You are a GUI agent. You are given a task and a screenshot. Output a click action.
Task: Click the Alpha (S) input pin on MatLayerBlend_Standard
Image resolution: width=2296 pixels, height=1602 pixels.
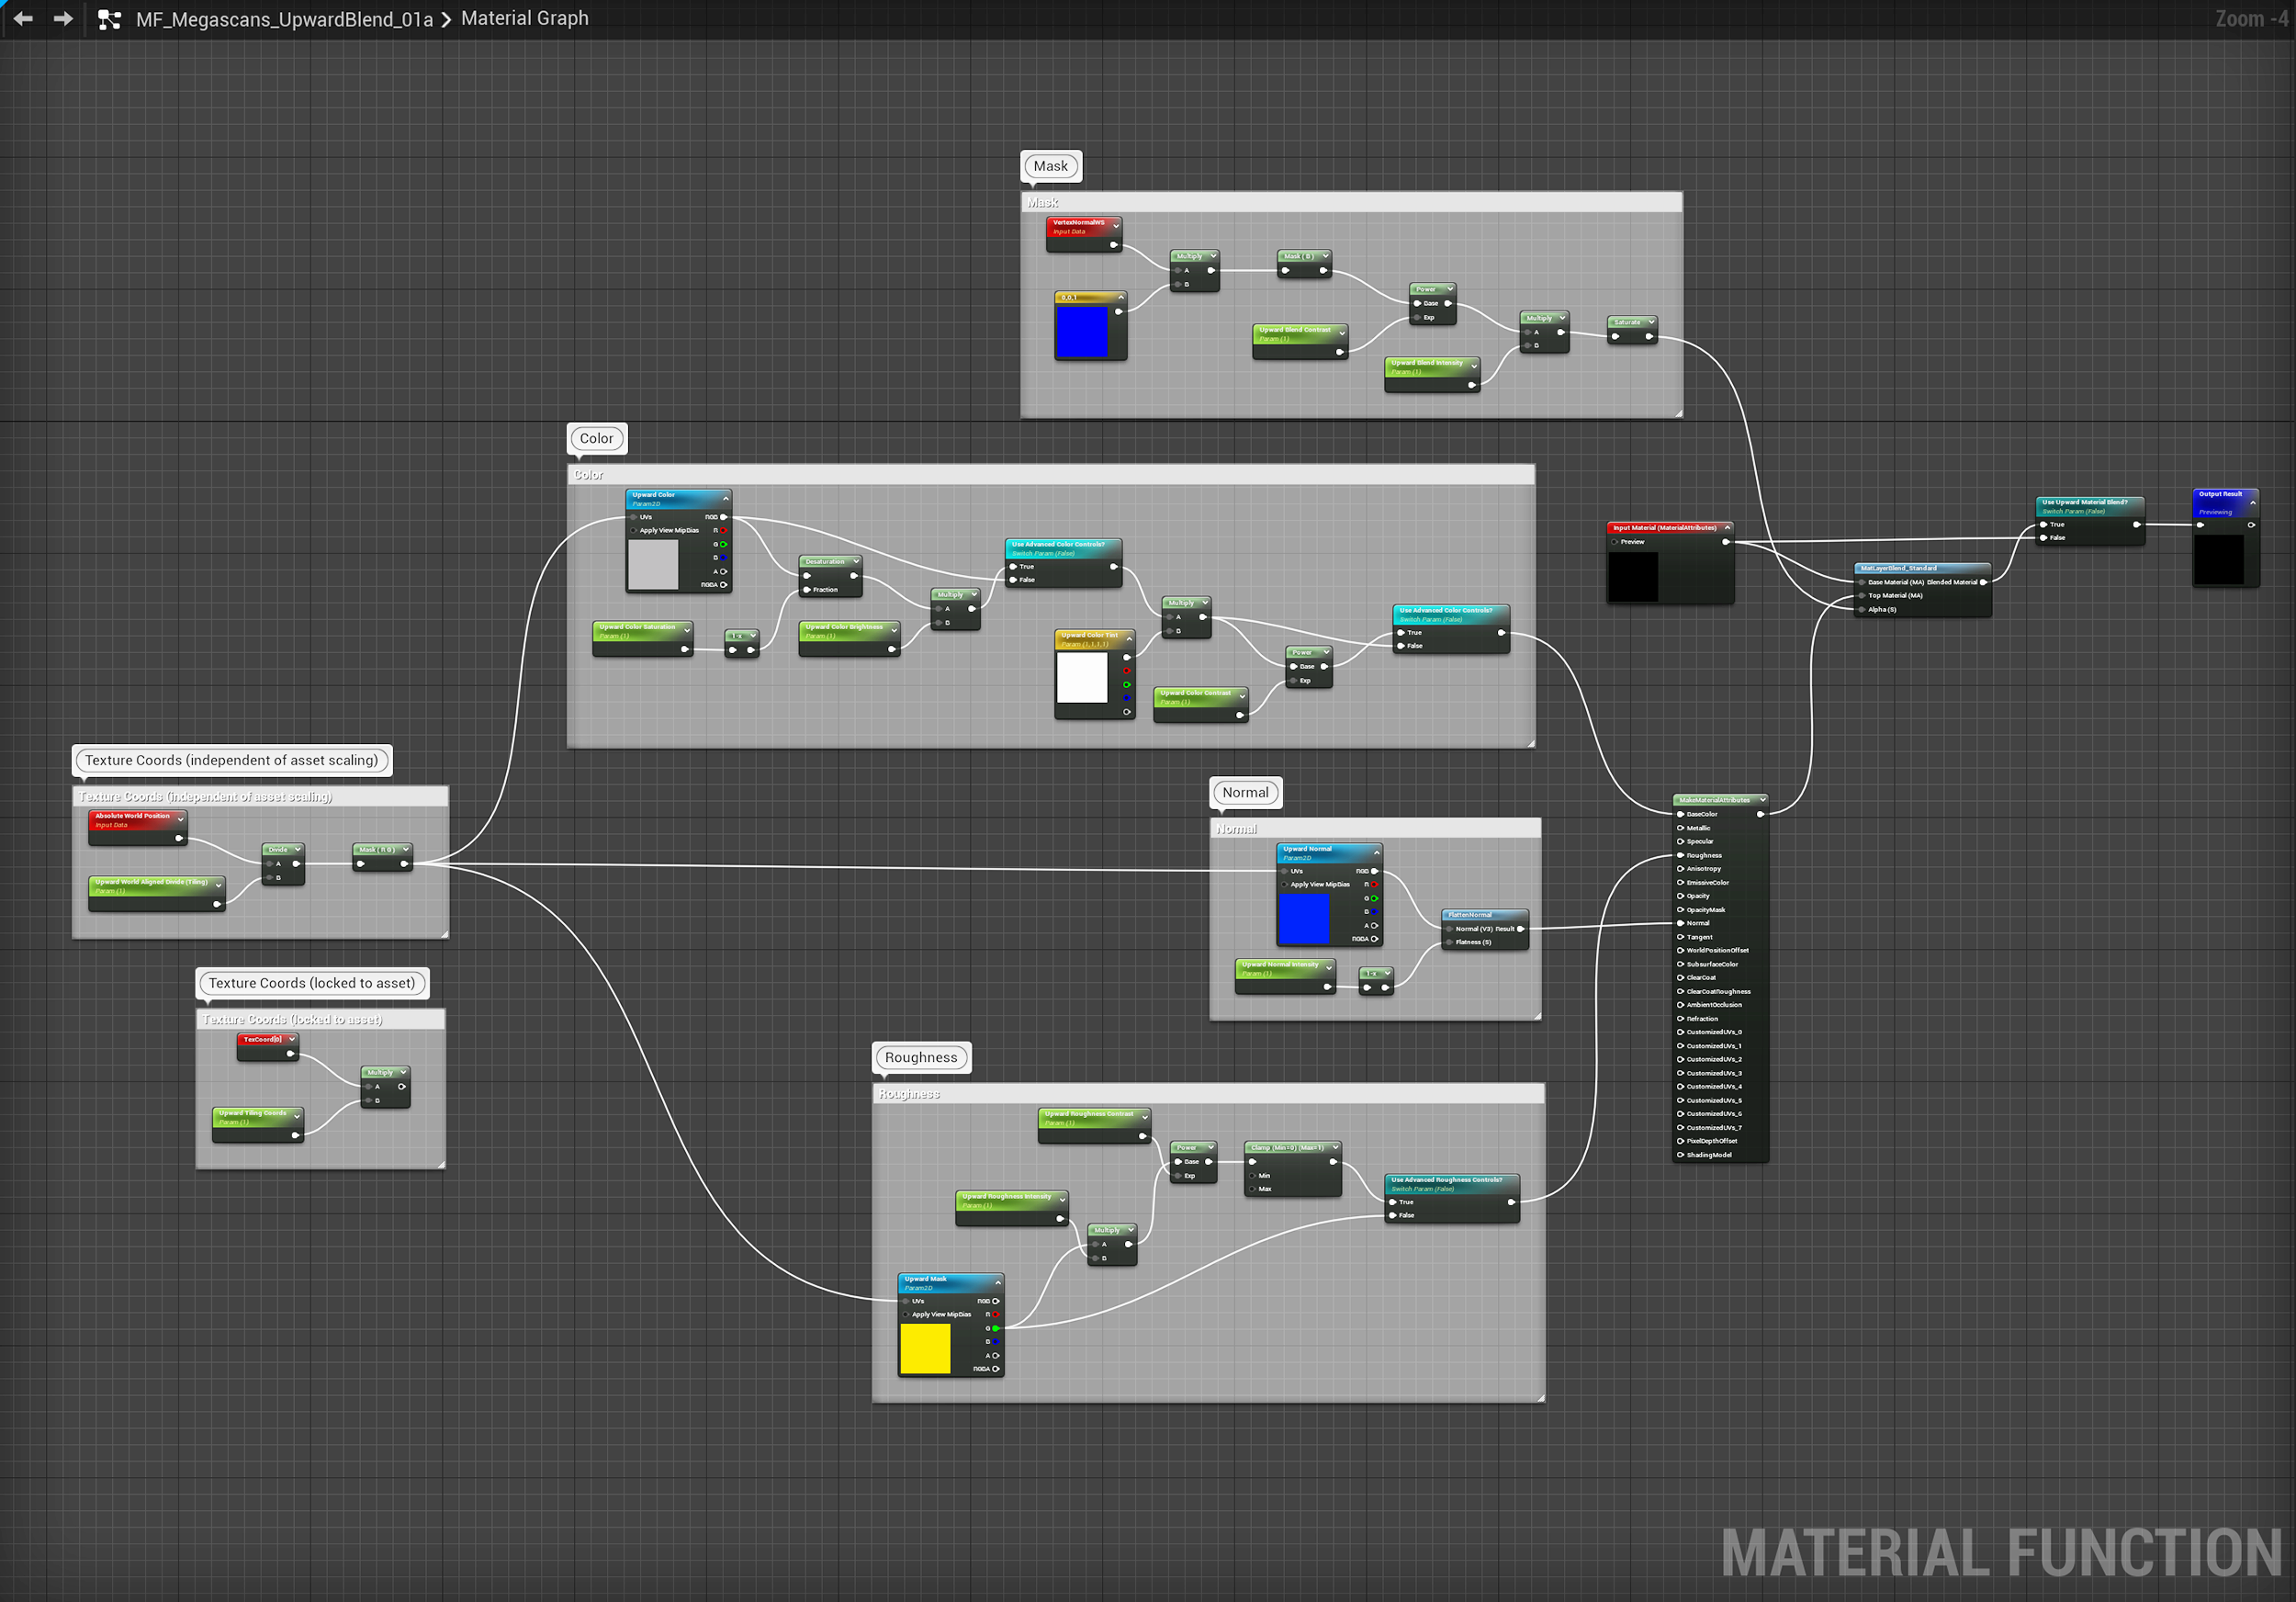click(x=1861, y=609)
